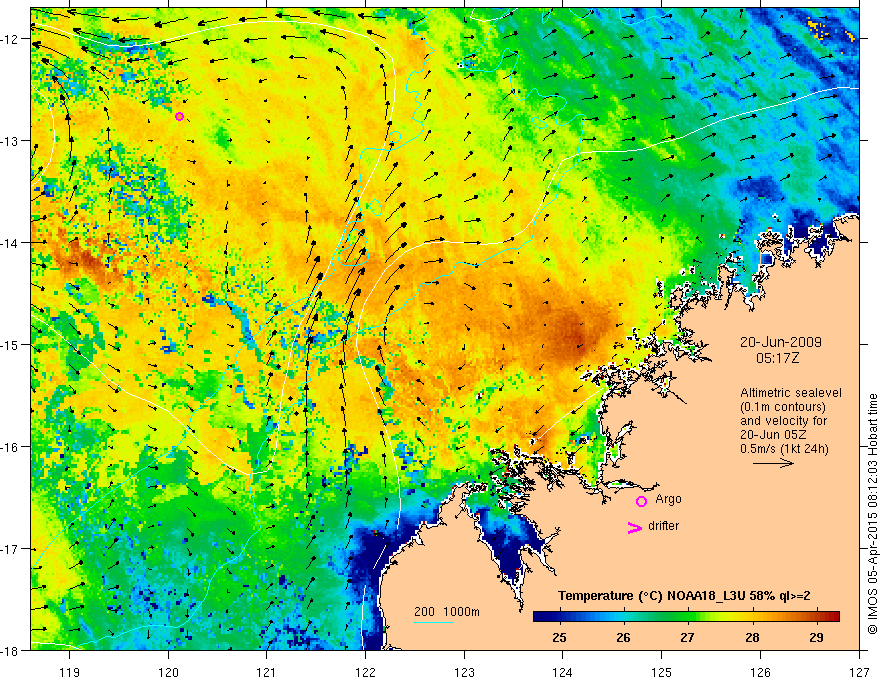
Task: Click the '25' value on color scale
Action: (x=559, y=637)
